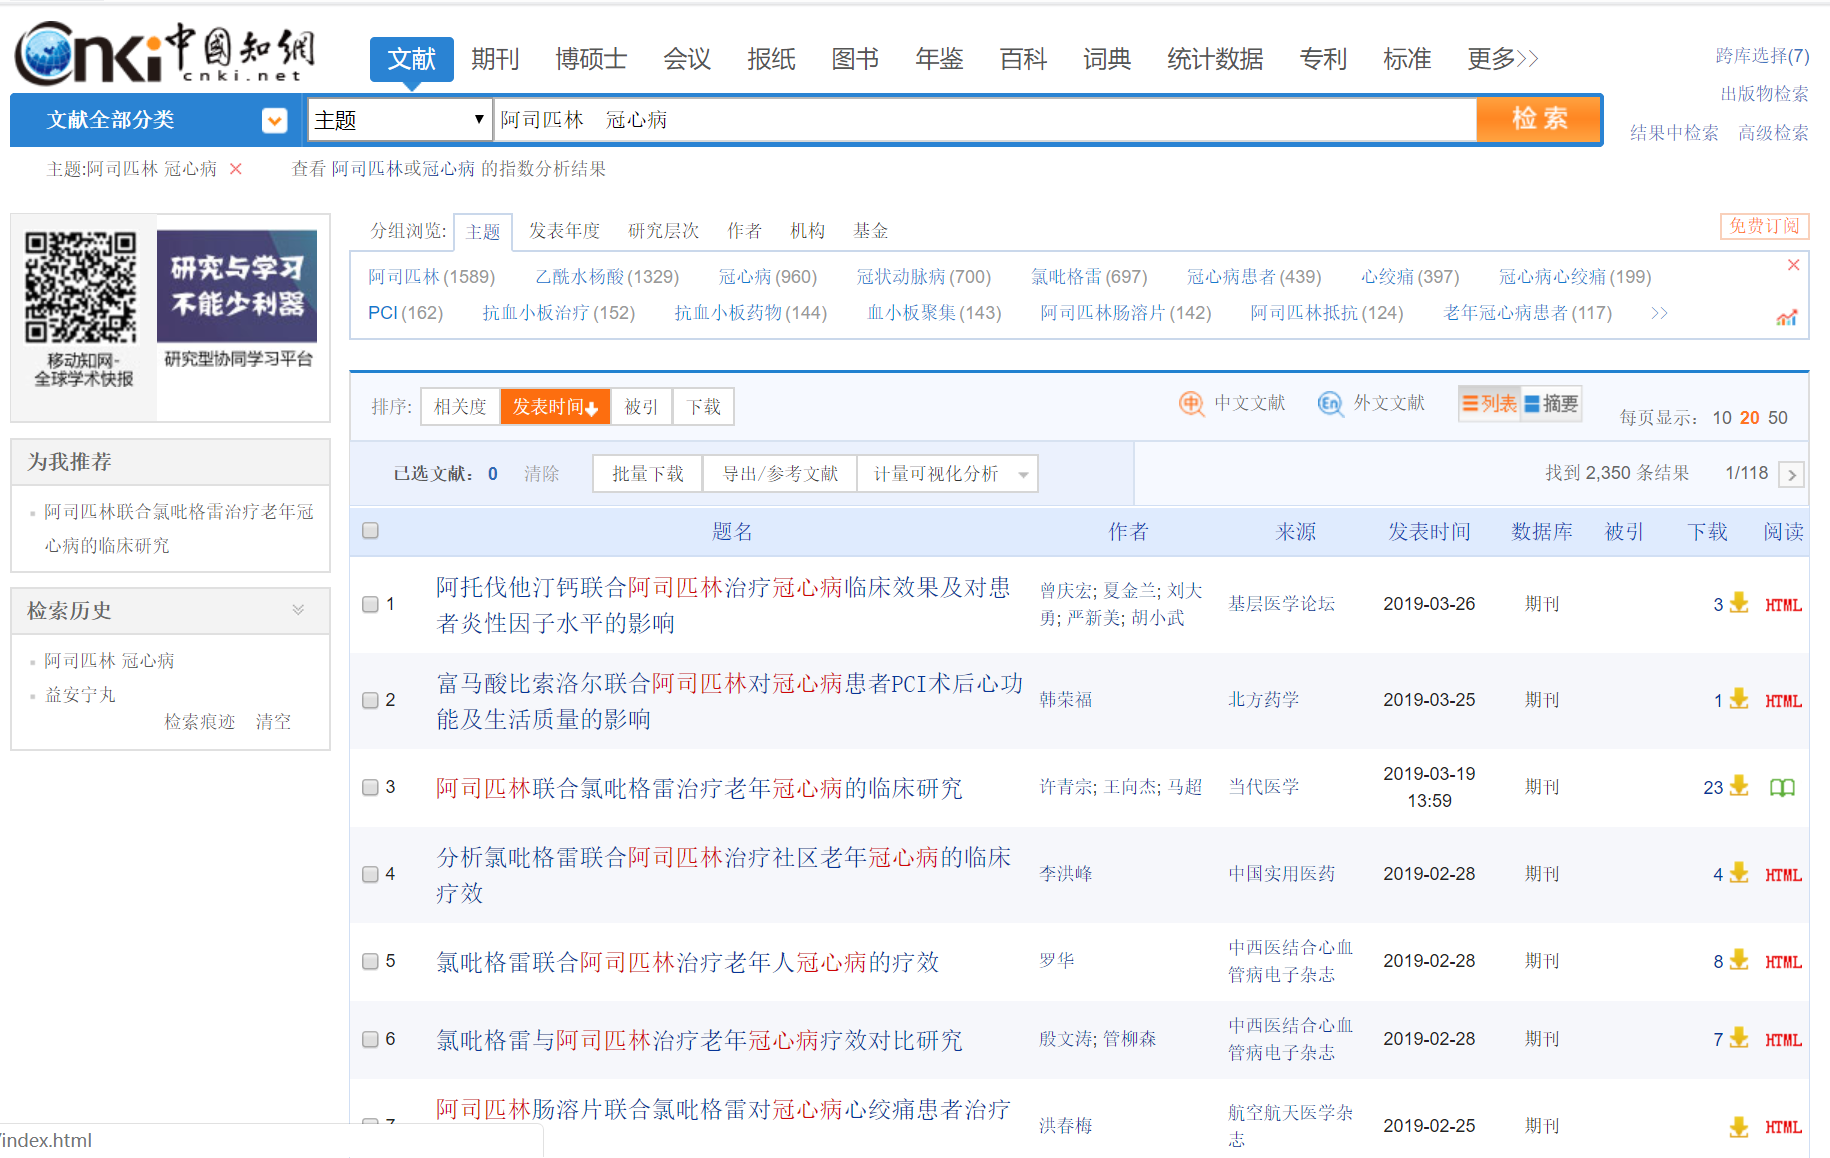Download article 2 by 韩荣福
1830x1158 pixels.
pos(1739,699)
